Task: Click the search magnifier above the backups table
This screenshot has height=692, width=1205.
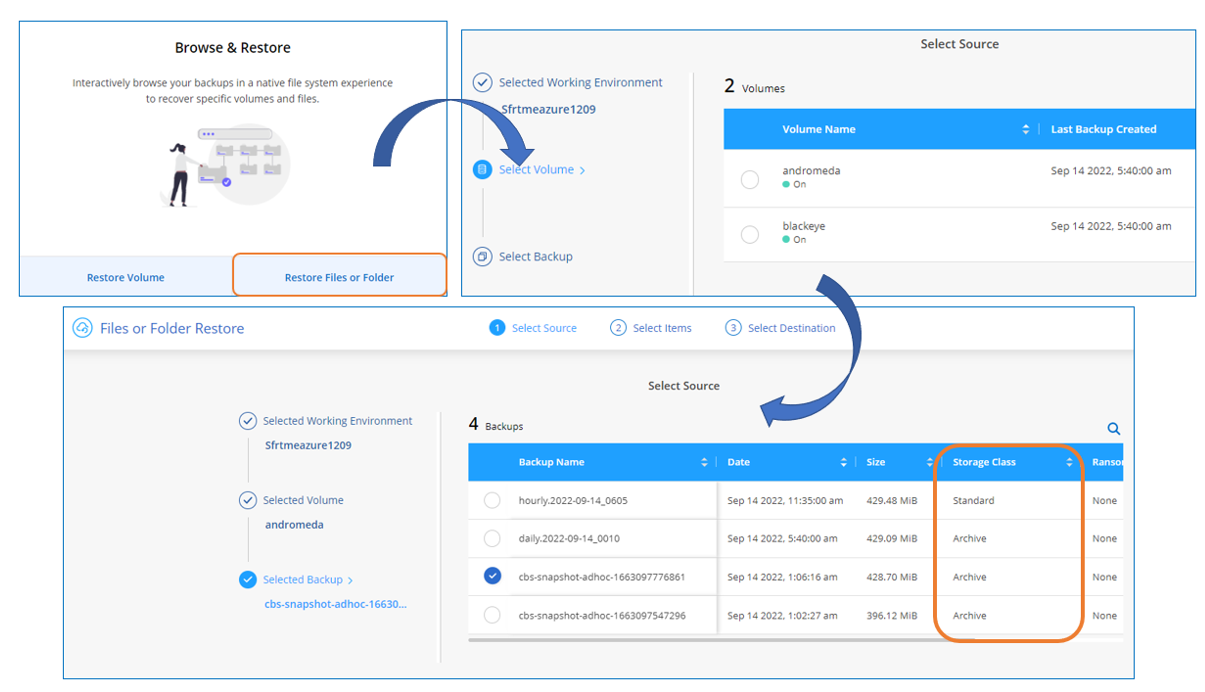Action: click(1113, 429)
